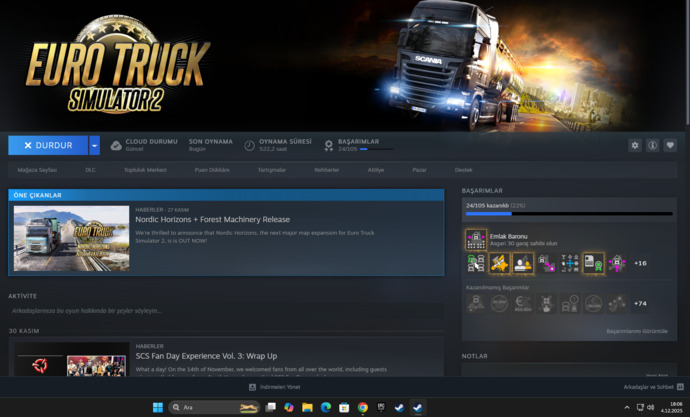690x417 pixels.
Task: Open Task View from the taskbar
Action: pyautogui.click(x=271, y=407)
